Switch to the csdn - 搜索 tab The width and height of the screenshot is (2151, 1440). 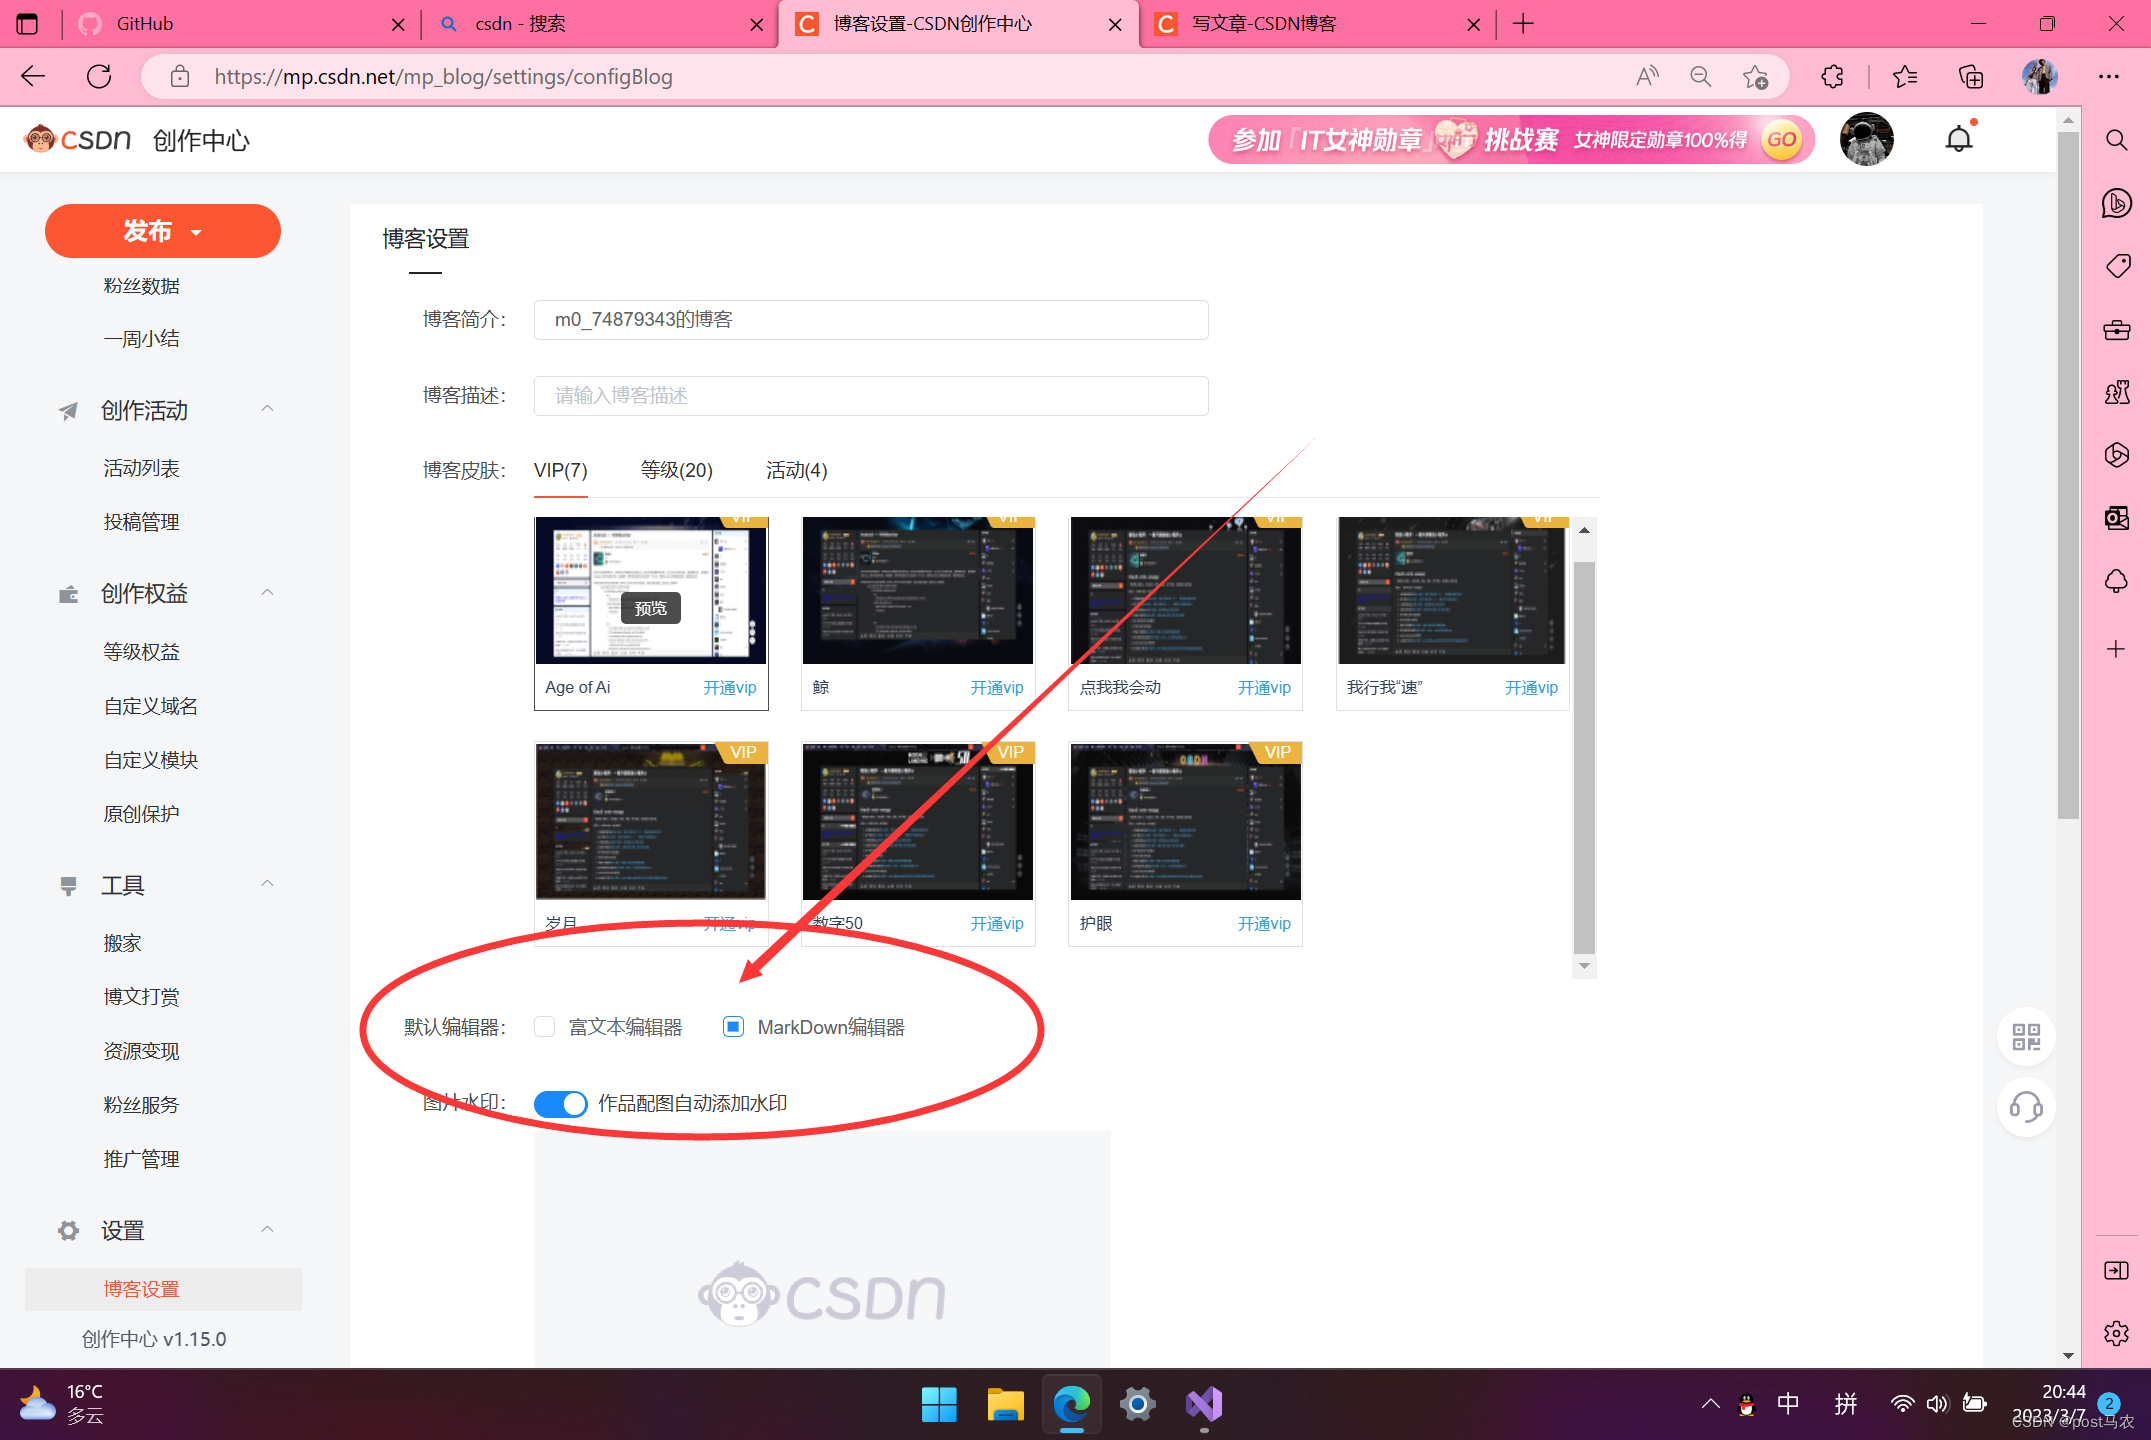pos(601,24)
